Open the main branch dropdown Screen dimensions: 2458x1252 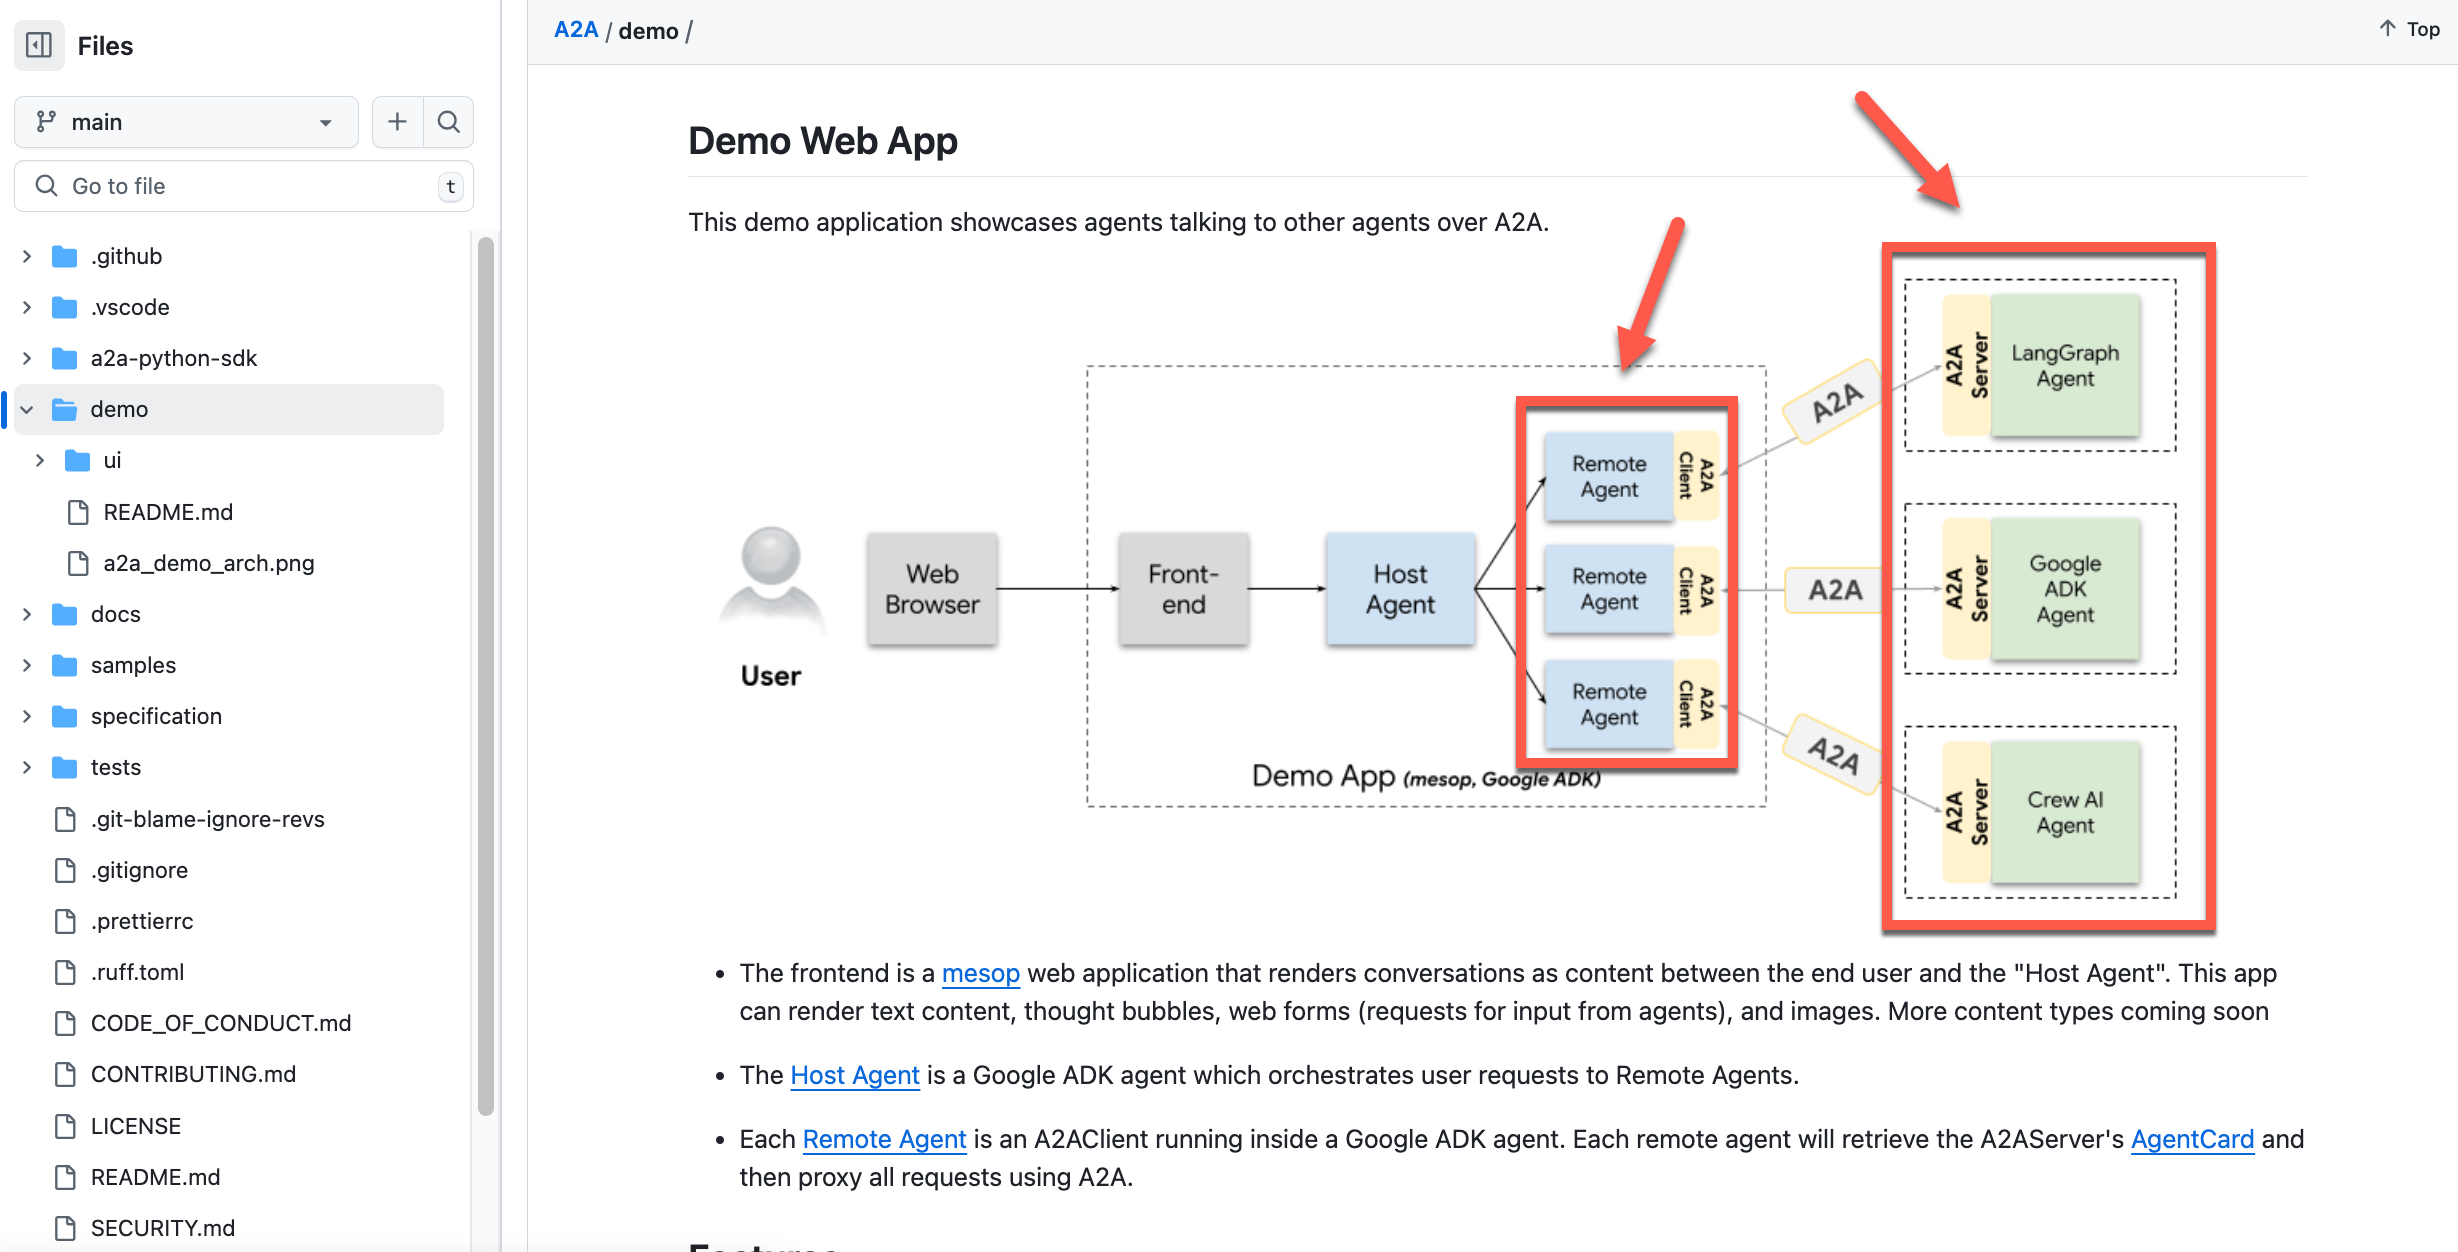coord(186,122)
